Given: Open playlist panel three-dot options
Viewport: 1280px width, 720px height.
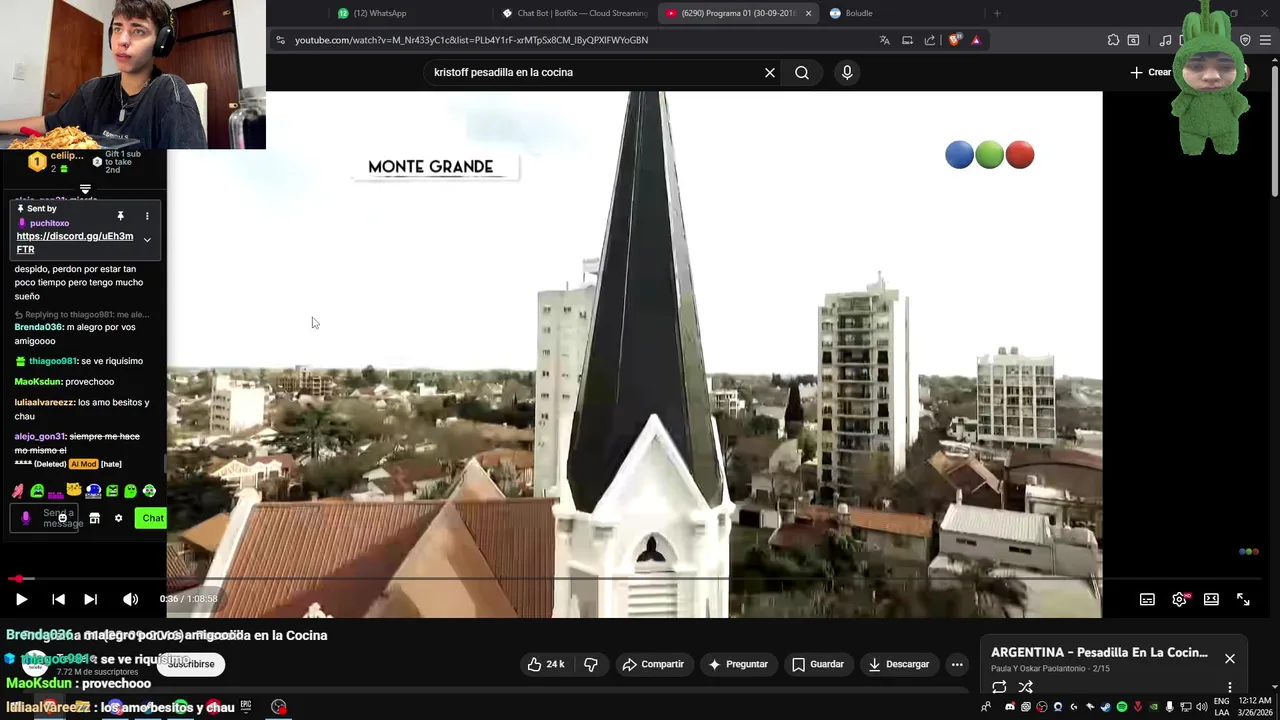Looking at the screenshot, I should [1230, 687].
